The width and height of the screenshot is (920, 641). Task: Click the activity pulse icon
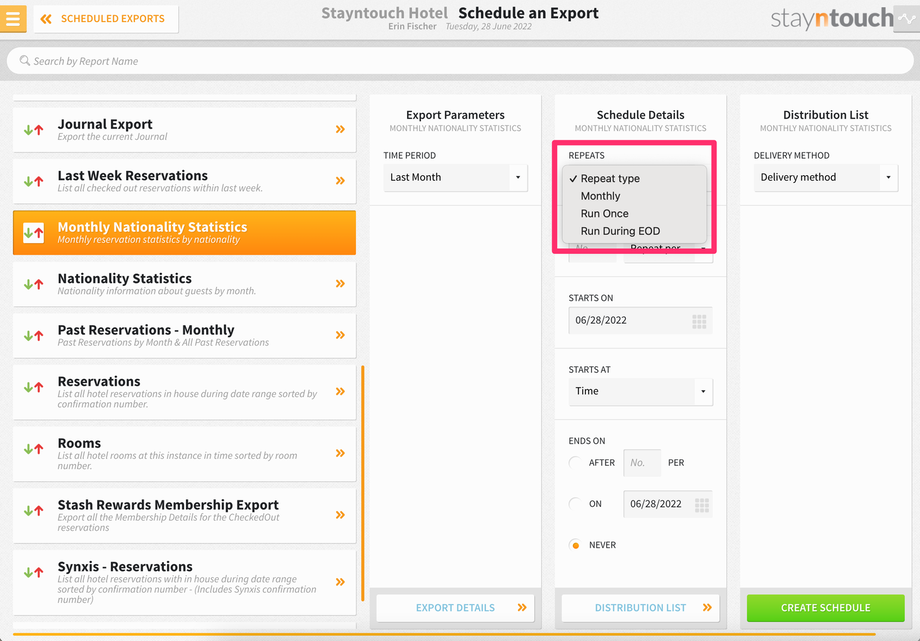(907, 19)
